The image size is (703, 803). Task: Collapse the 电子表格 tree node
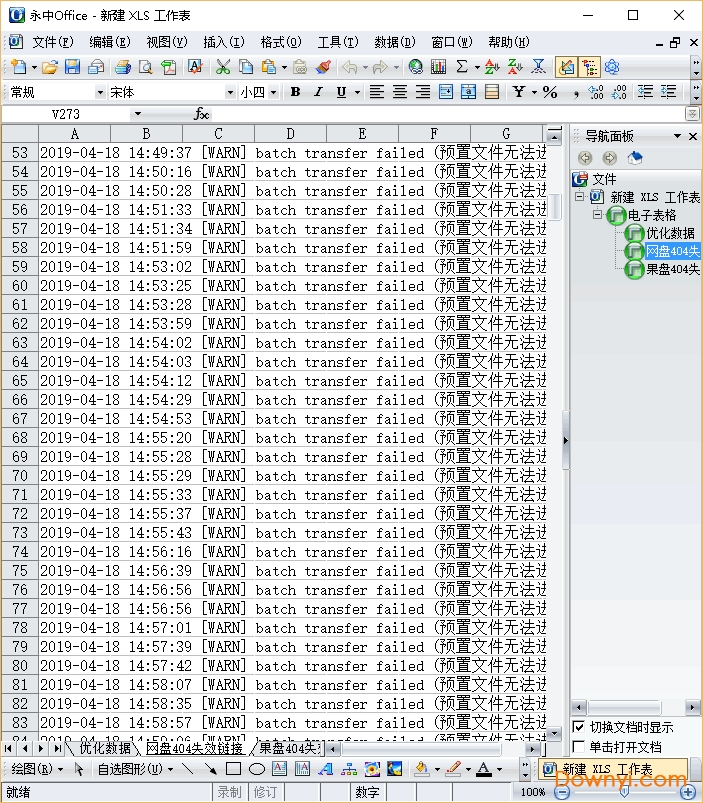point(597,215)
